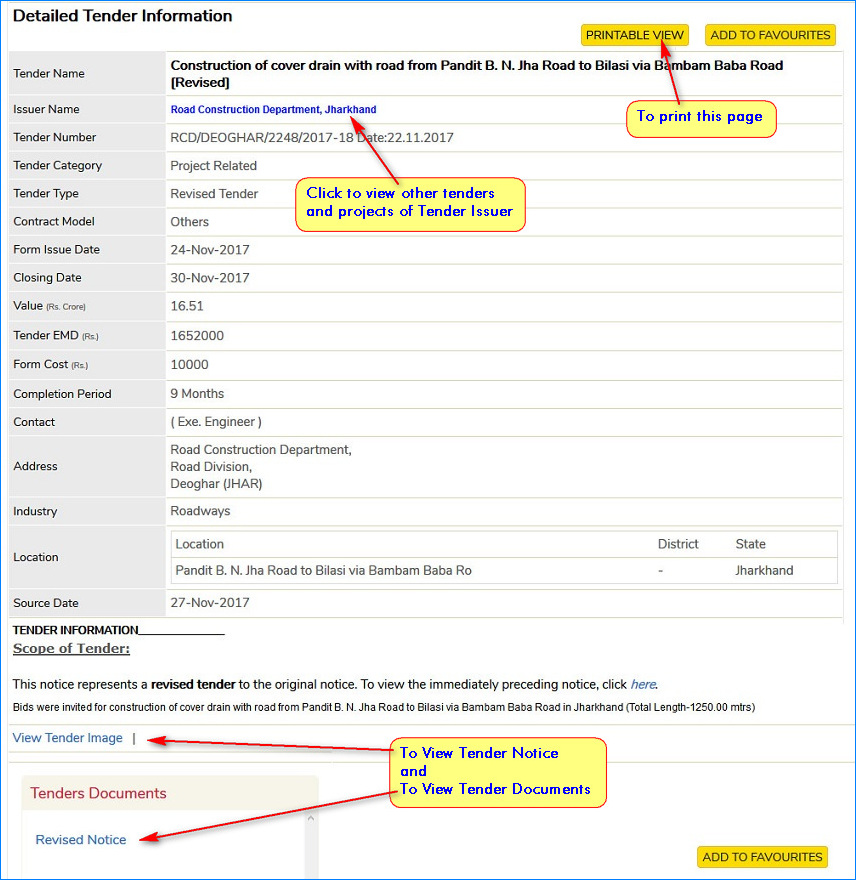Click the Tenders Documents panel heading

click(x=98, y=793)
